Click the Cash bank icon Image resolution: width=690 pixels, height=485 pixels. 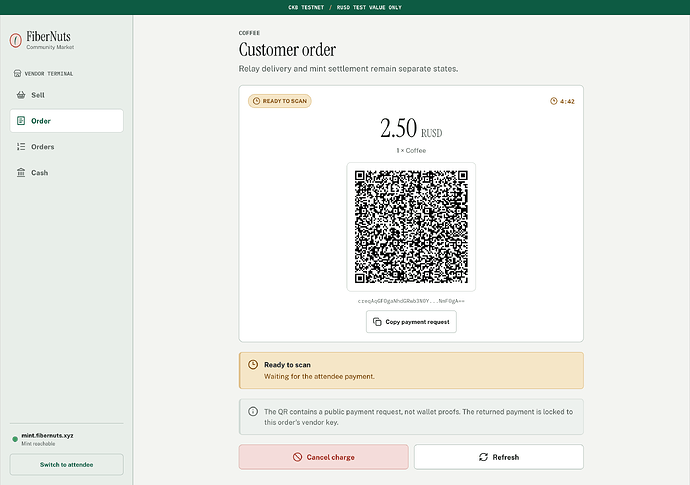pyautogui.click(x=21, y=173)
